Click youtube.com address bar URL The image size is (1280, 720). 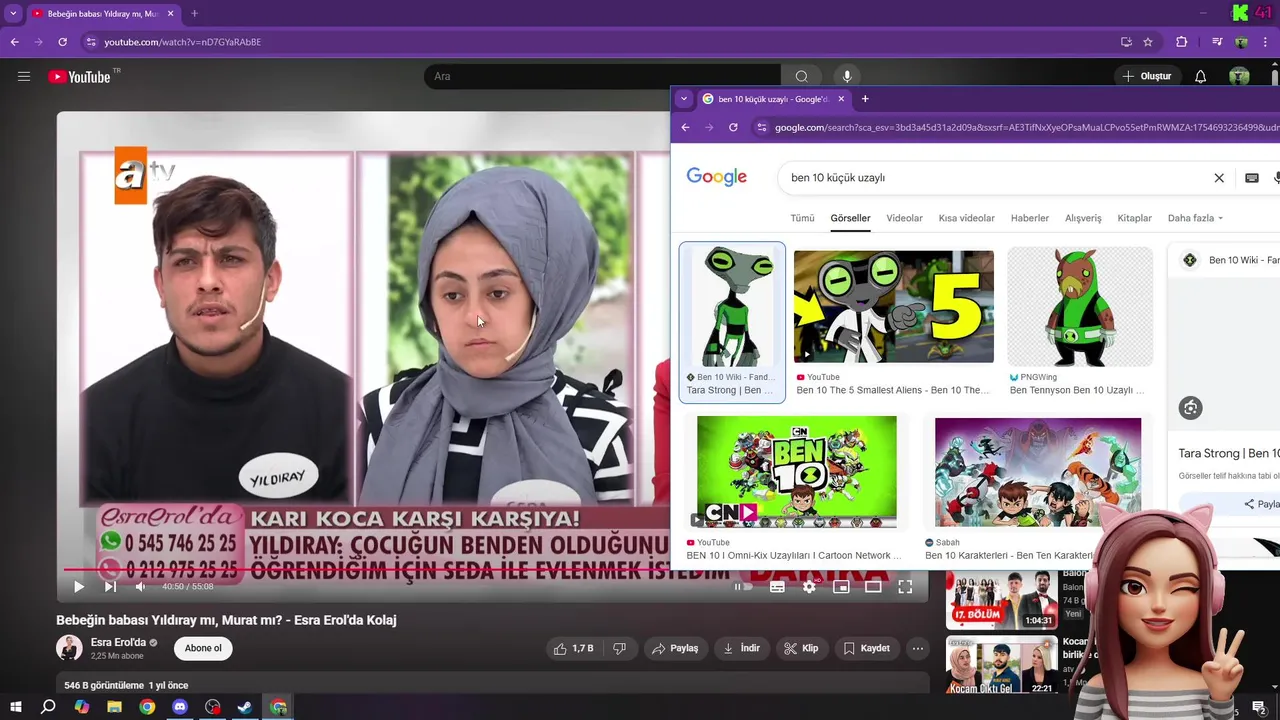(x=183, y=42)
